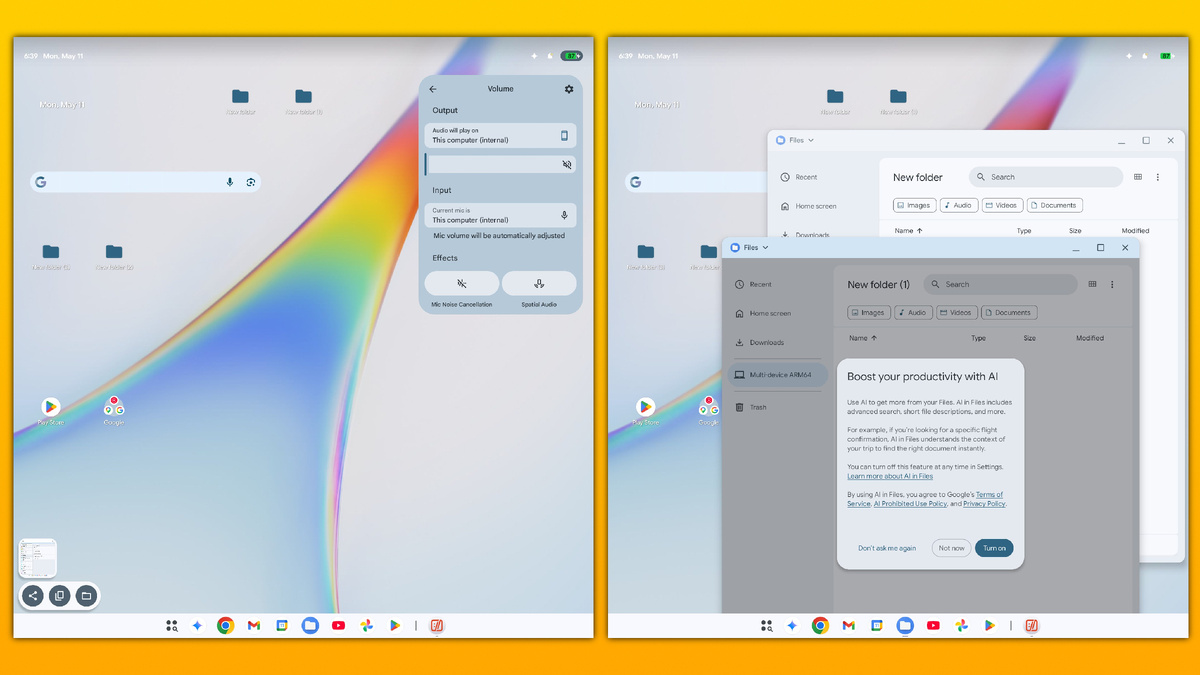Toggle the Documents filter chip in New folder (1) window
The height and width of the screenshot is (675, 1200).
pos(1008,312)
